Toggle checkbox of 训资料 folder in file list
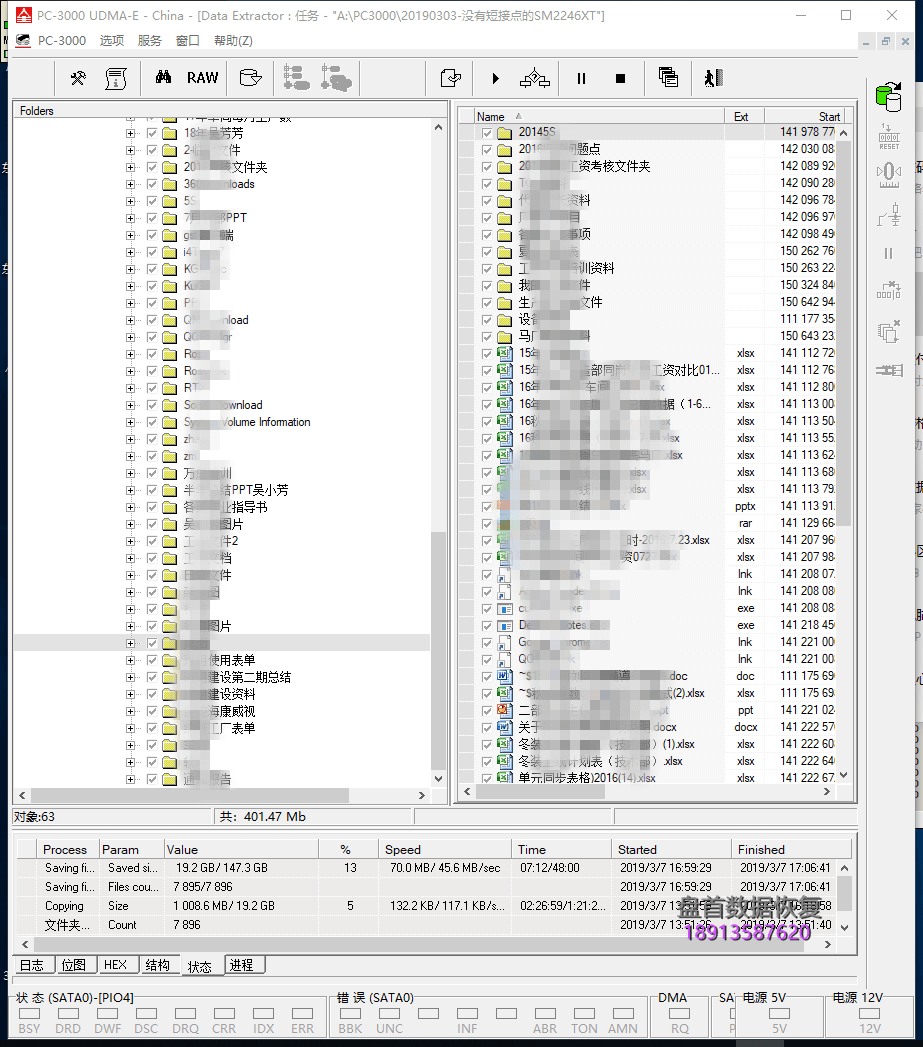The height and width of the screenshot is (1047, 923). pyautogui.click(x=487, y=269)
